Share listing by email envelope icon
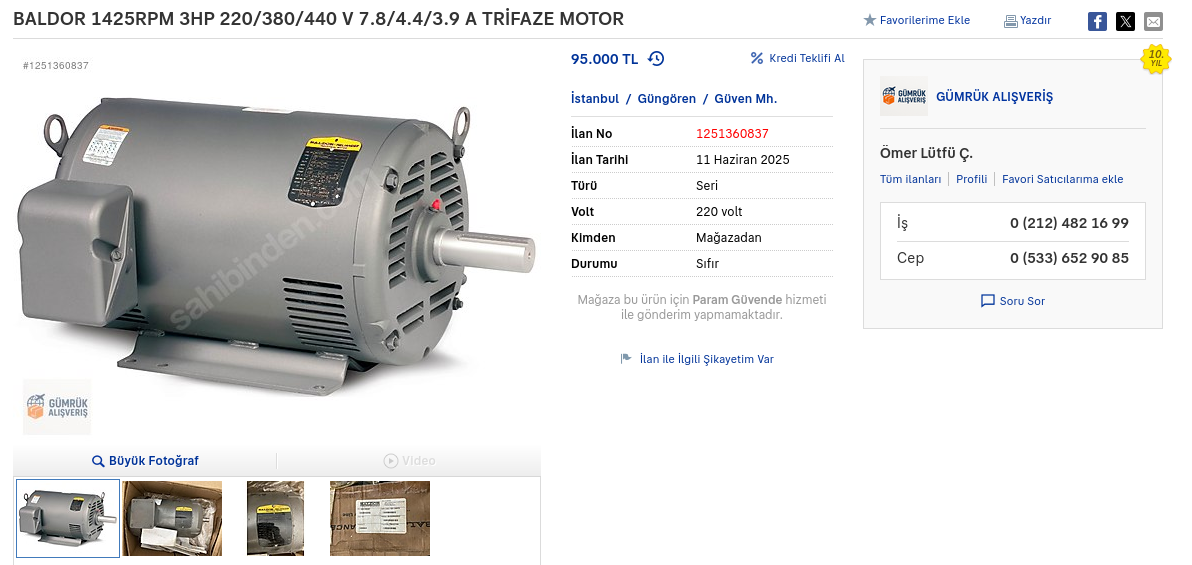Screen dimensions: 1192x565 [x=1153, y=21]
